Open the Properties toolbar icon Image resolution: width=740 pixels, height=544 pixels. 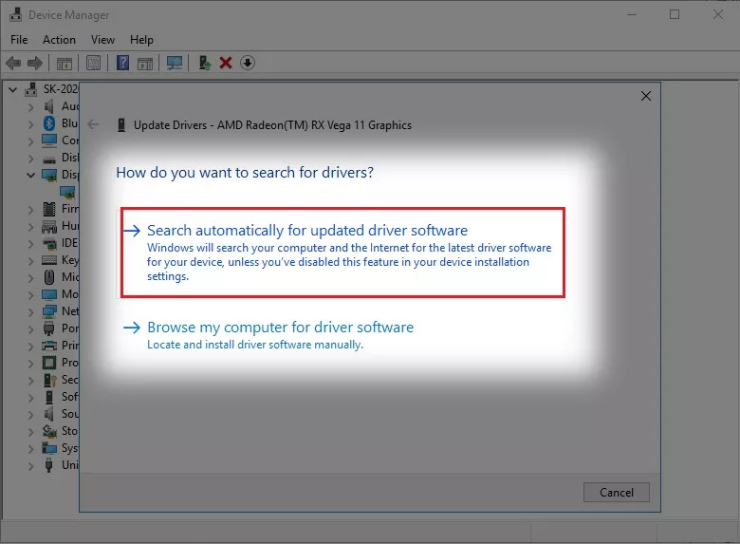93,63
